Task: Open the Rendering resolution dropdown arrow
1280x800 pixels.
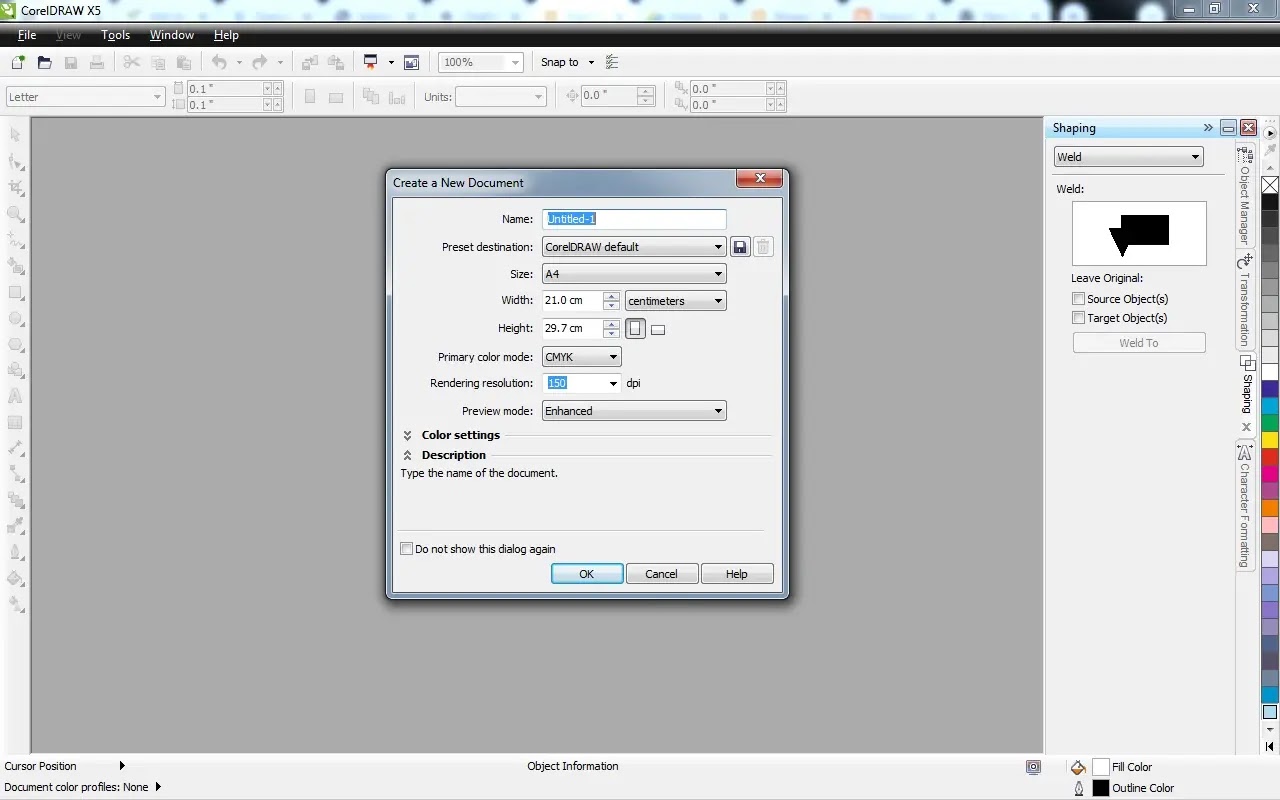Action: click(x=612, y=383)
